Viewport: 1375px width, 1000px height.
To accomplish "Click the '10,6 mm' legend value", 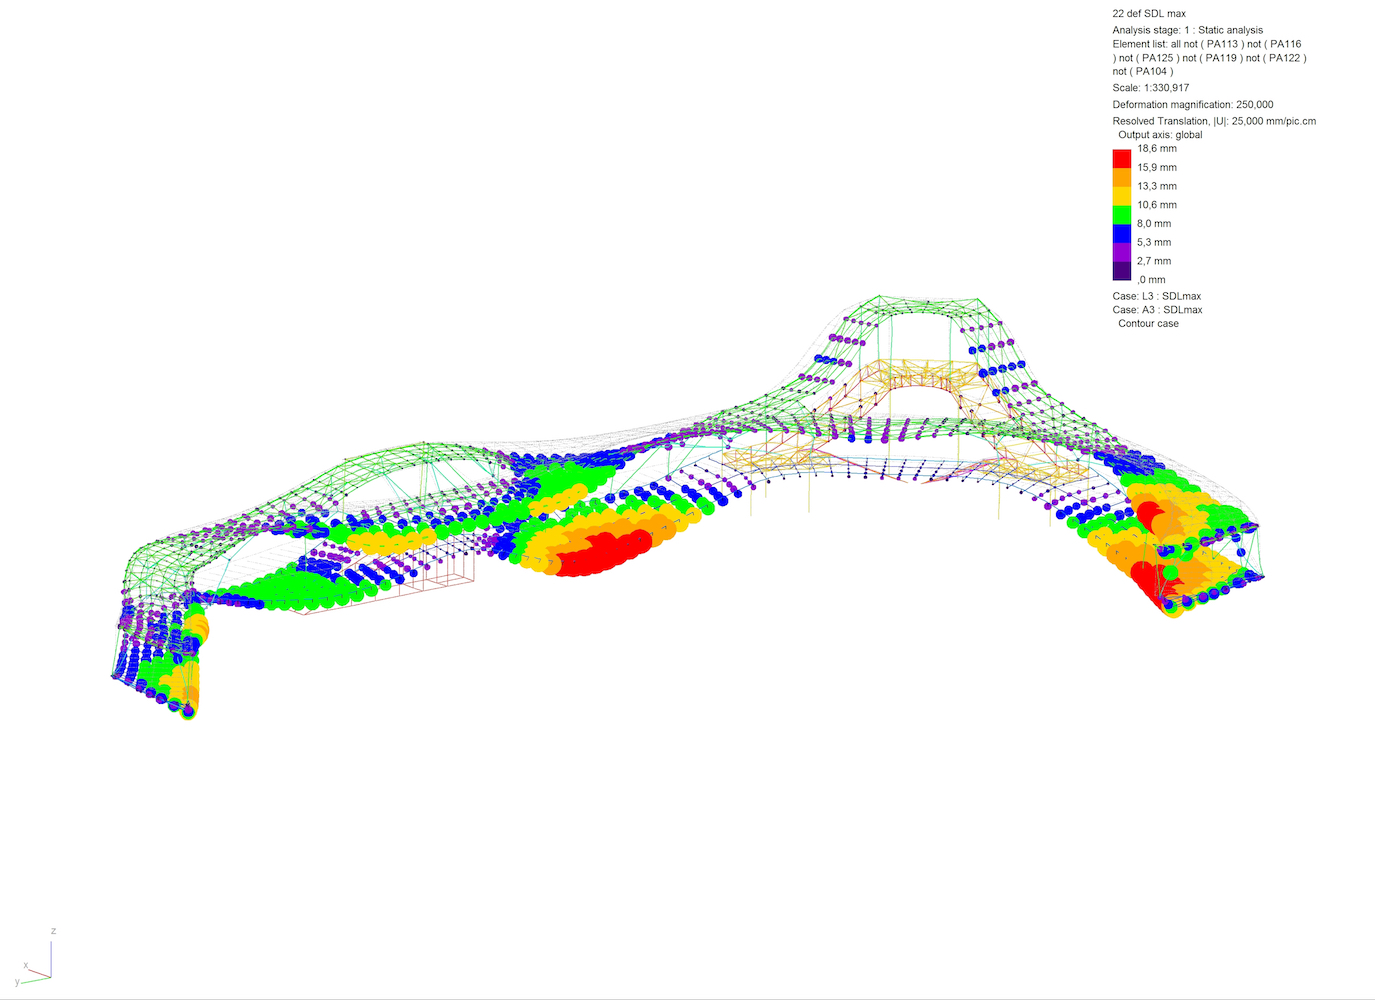I will [1157, 205].
